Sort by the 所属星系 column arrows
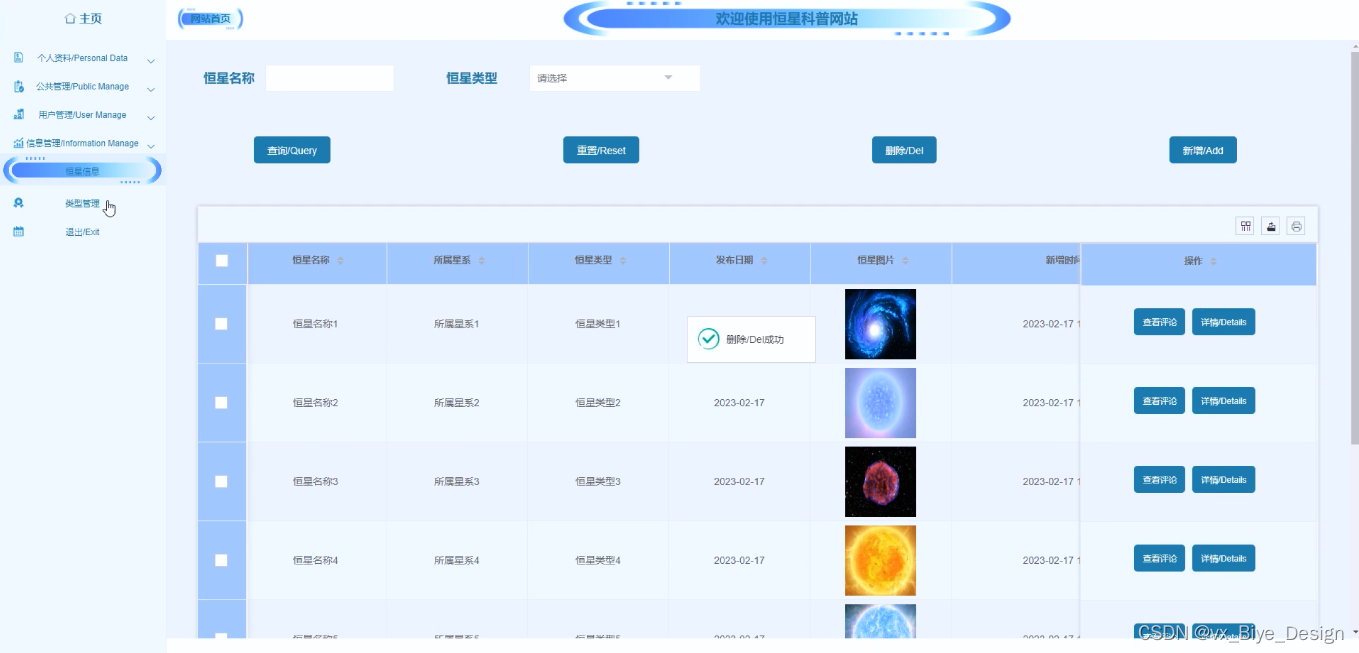1359x653 pixels. 481,261
